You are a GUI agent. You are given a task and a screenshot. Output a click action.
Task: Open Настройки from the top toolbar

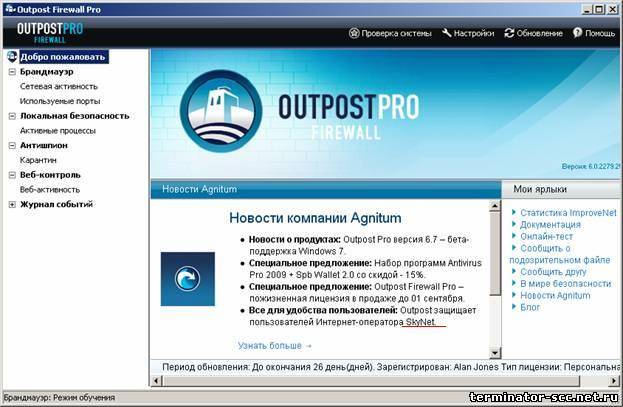[468, 33]
